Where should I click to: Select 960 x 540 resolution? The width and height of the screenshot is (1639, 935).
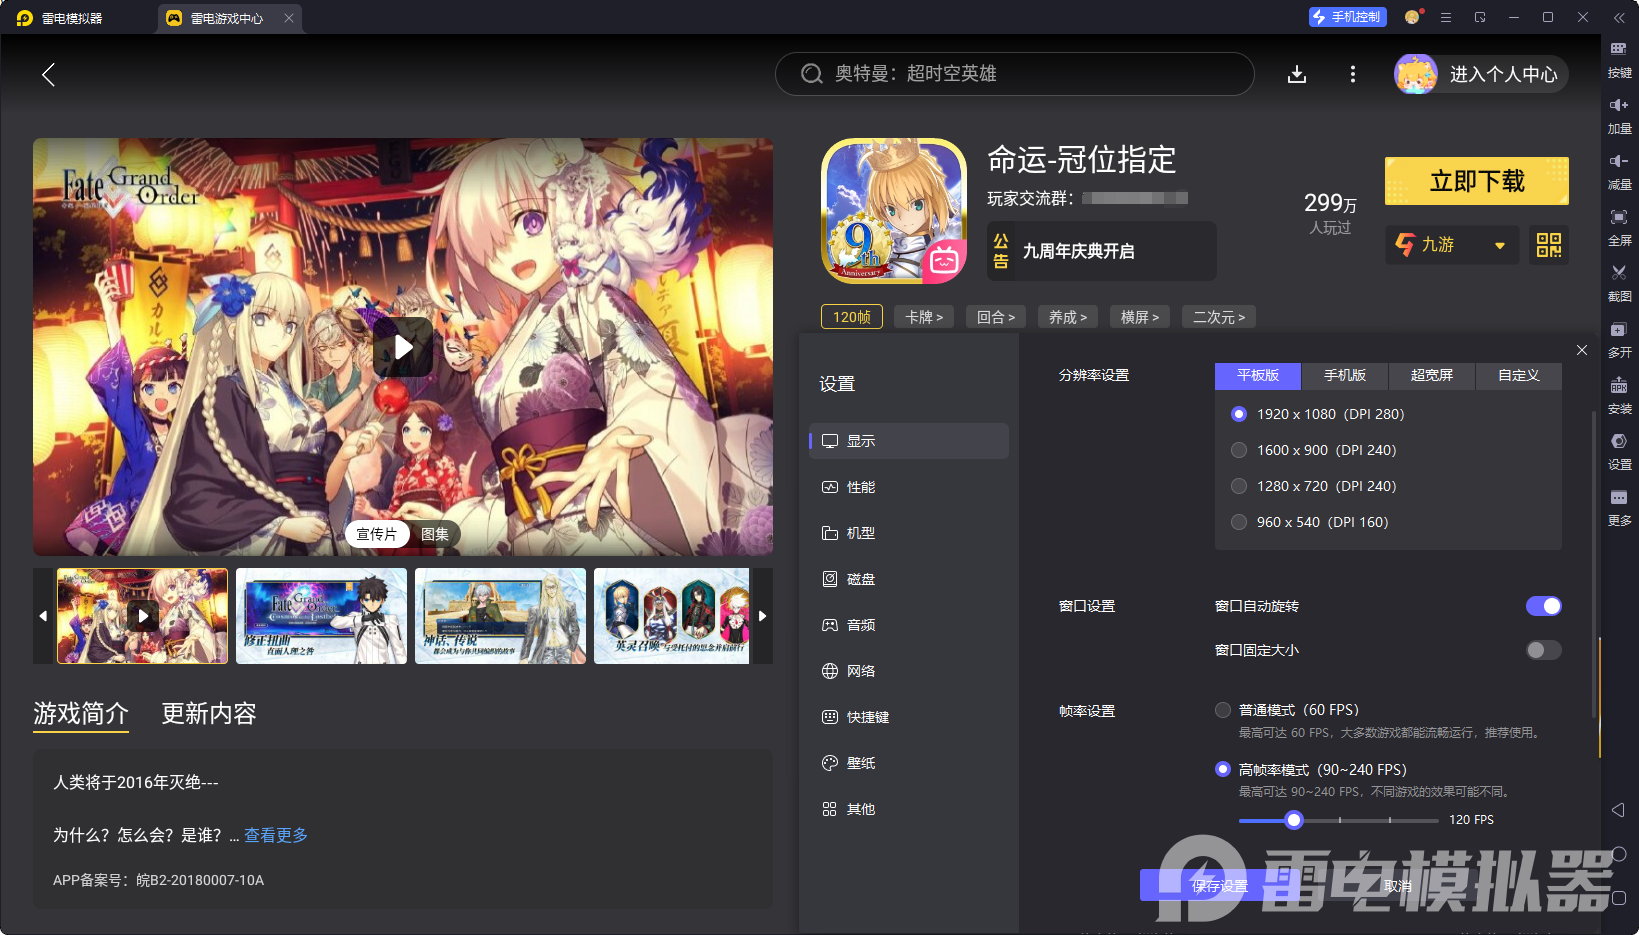(x=1239, y=522)
